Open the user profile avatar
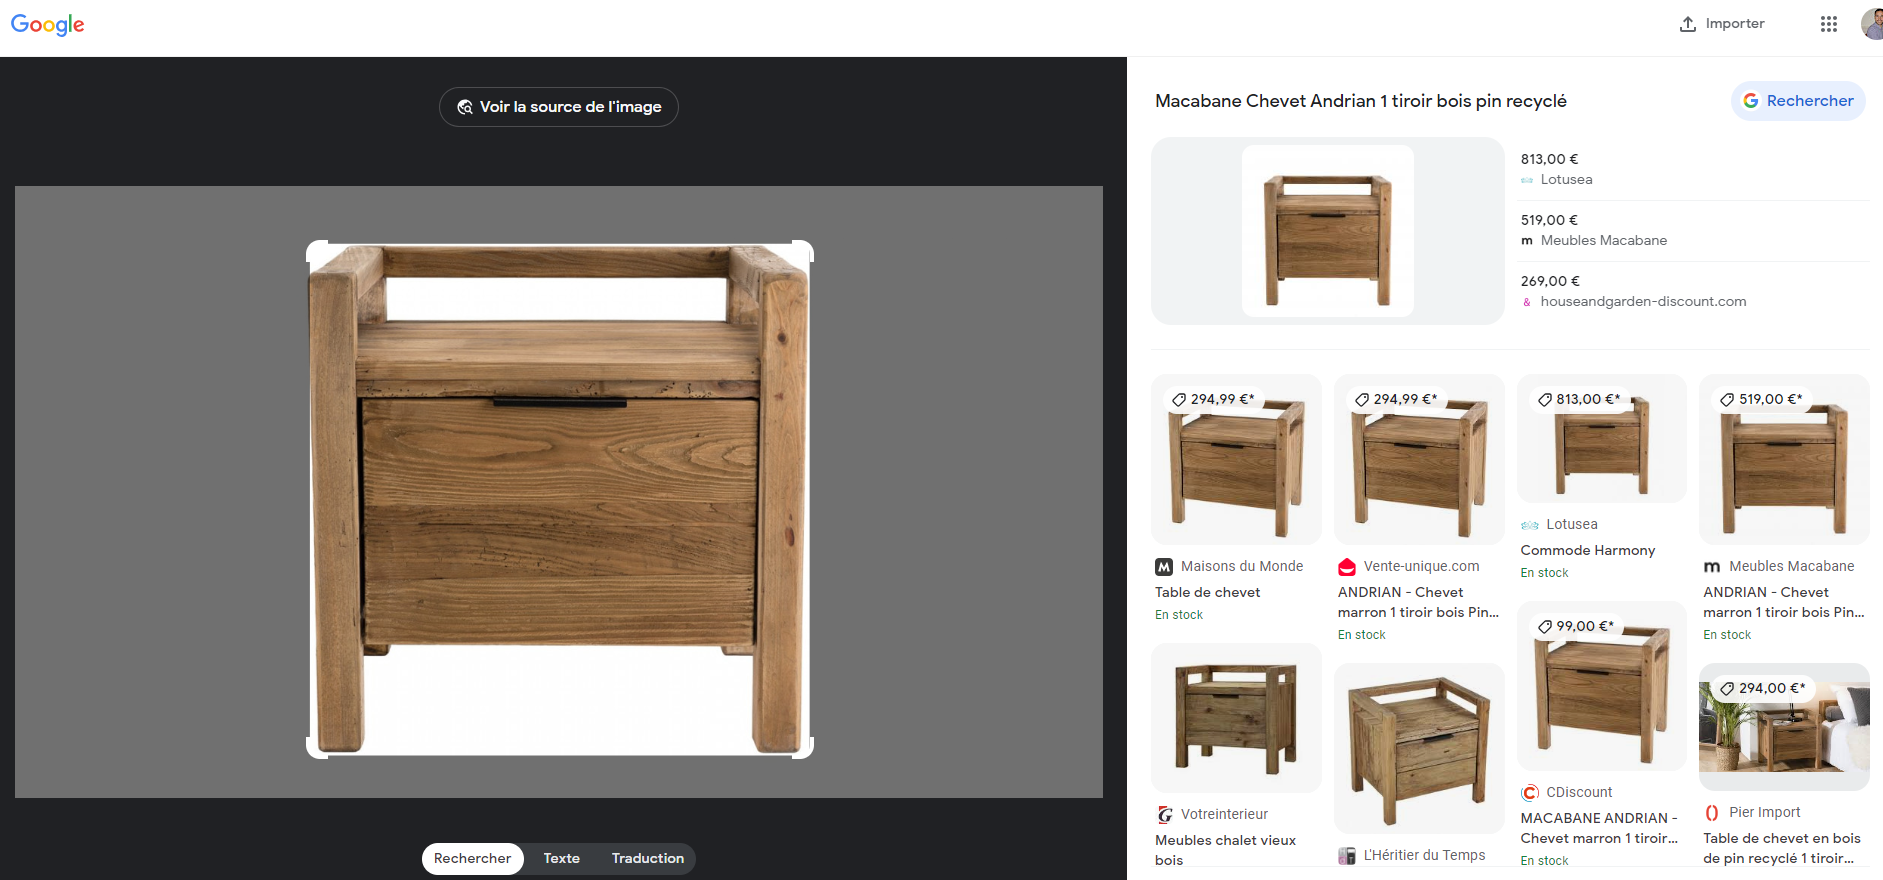 tap(1872, 24)
